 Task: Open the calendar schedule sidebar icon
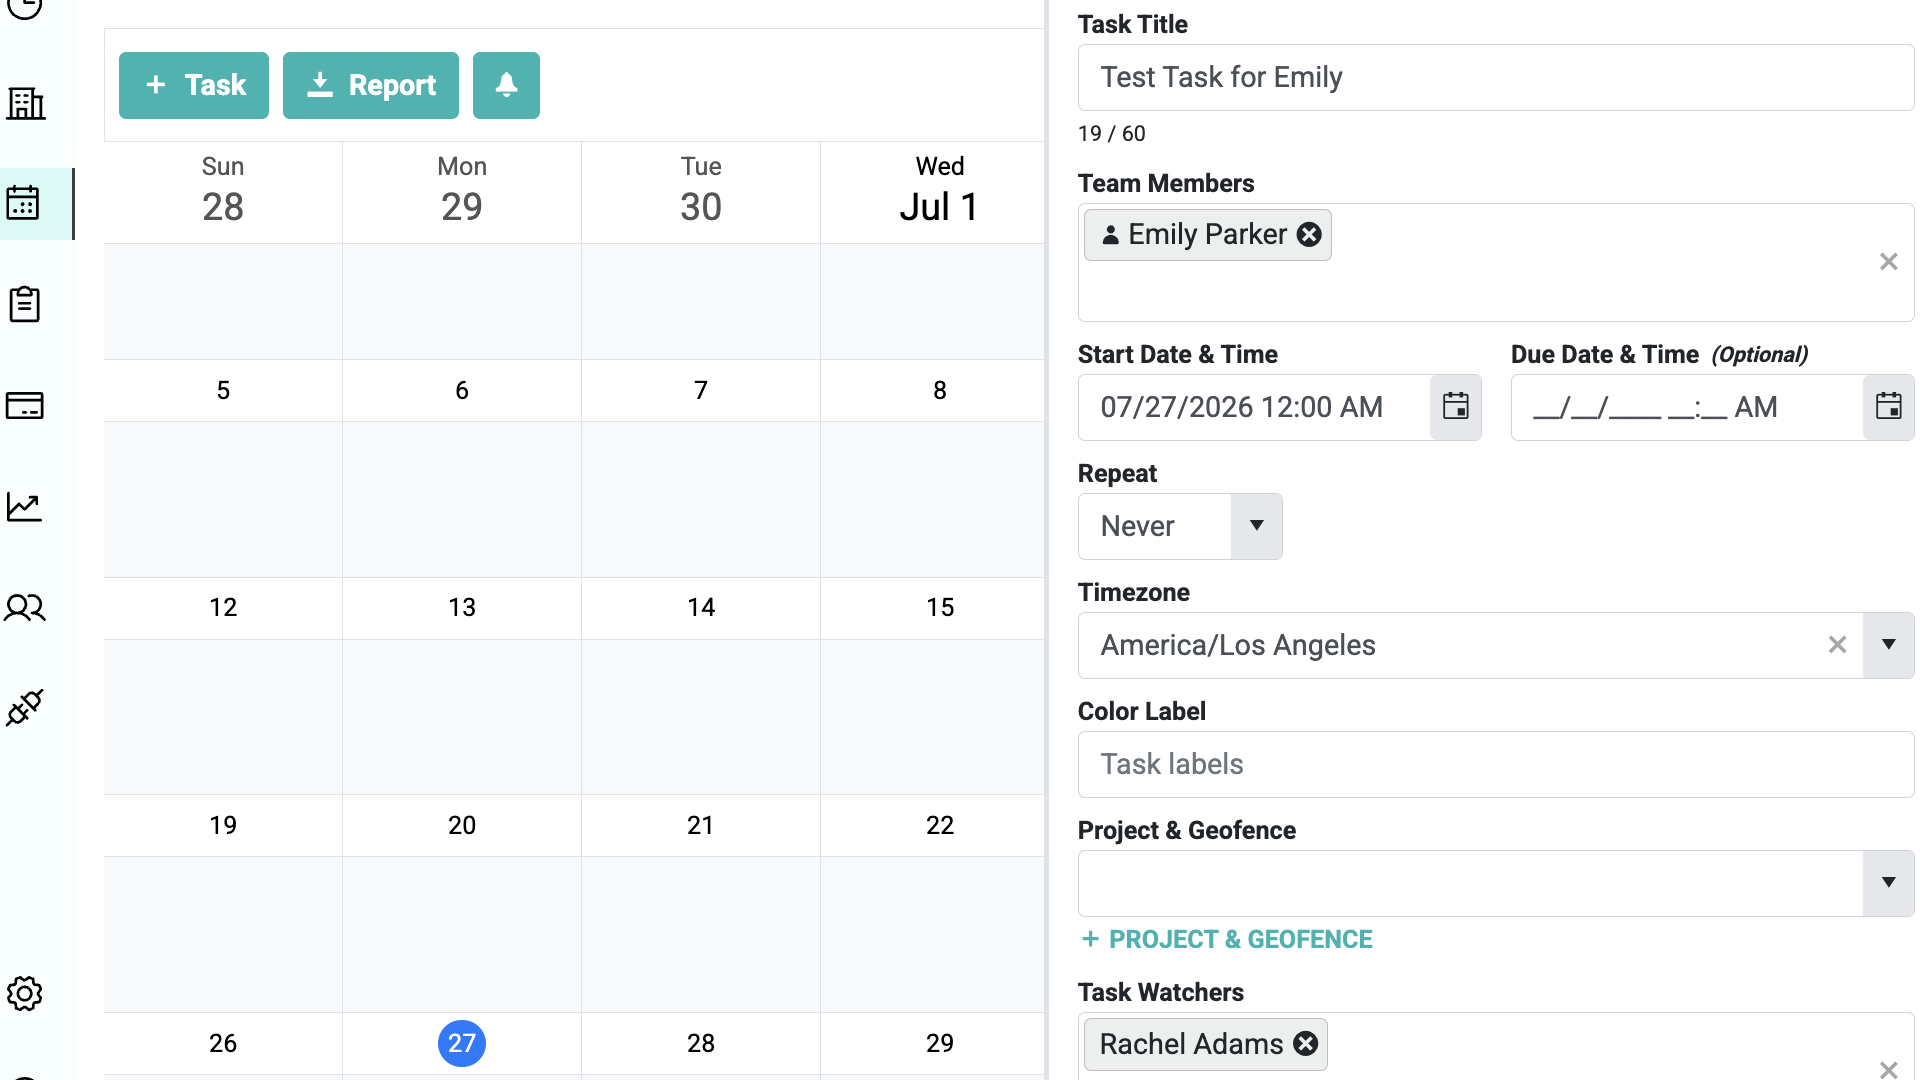24,203
